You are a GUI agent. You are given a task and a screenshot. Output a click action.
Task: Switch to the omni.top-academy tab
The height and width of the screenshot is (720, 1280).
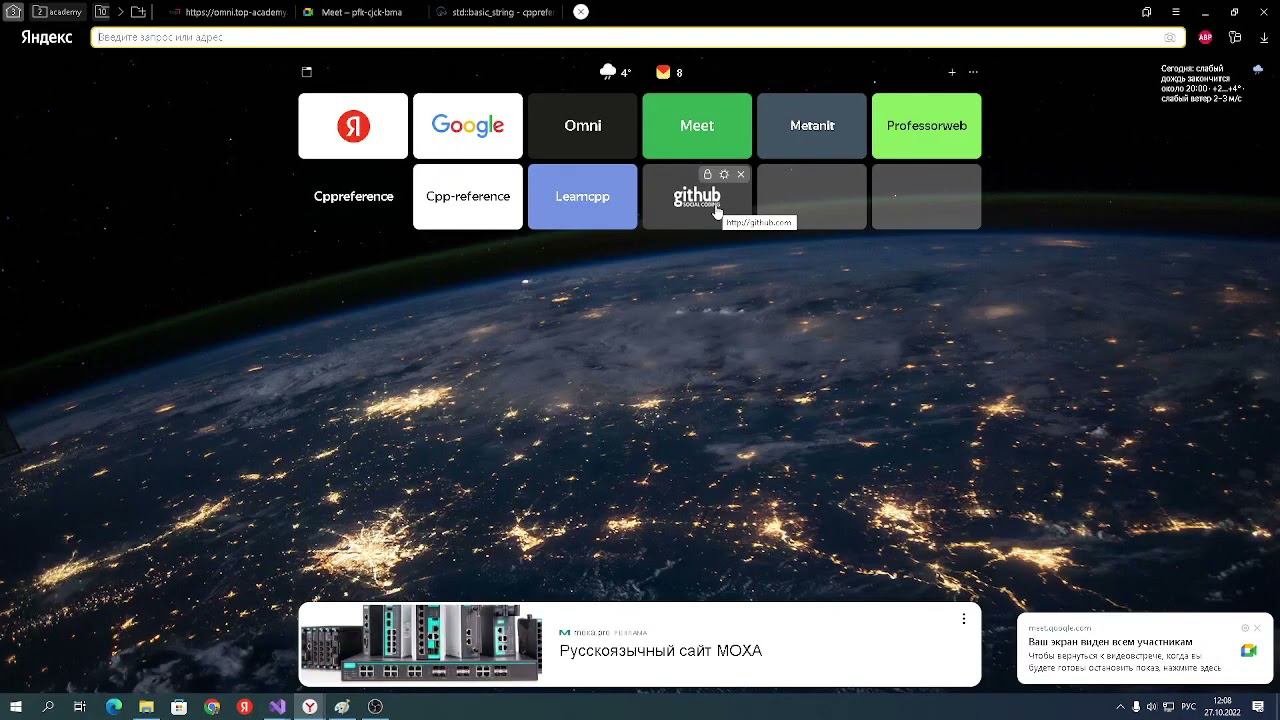pos(228,12)
